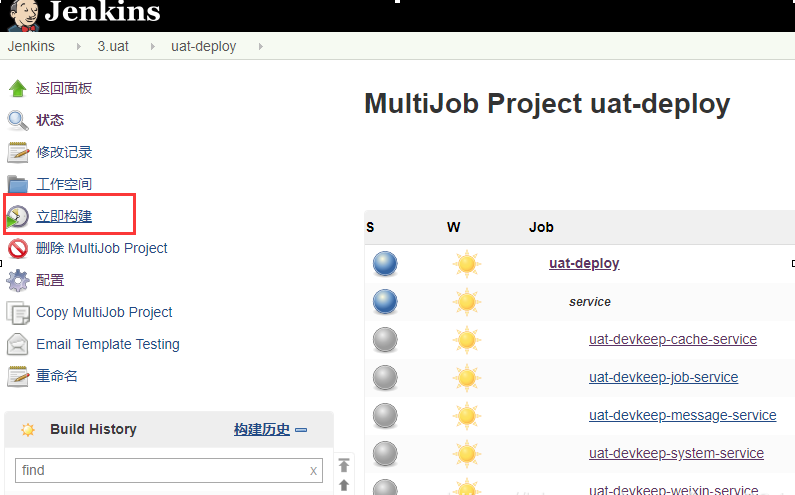Focus the build history find field

point(169,471)
